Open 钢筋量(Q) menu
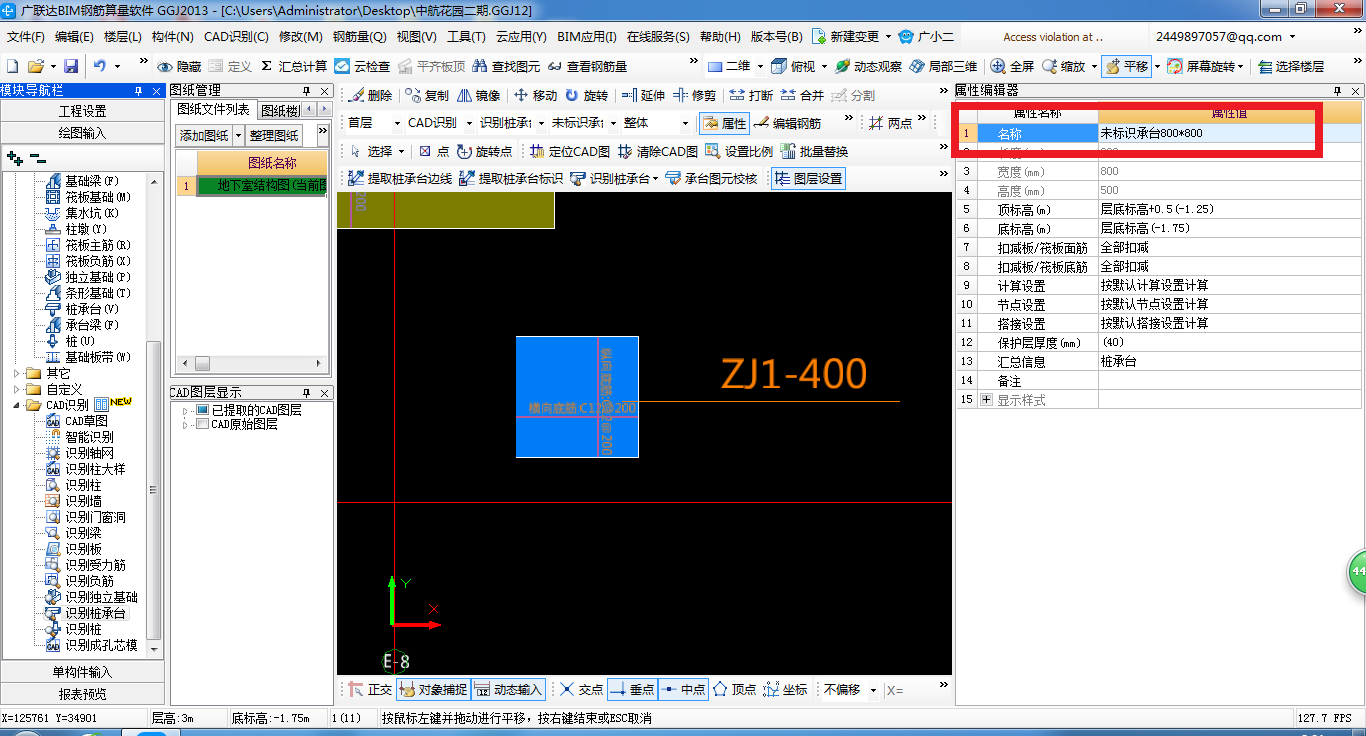This screenshot has width=1366, height=736. pos(360,37)
